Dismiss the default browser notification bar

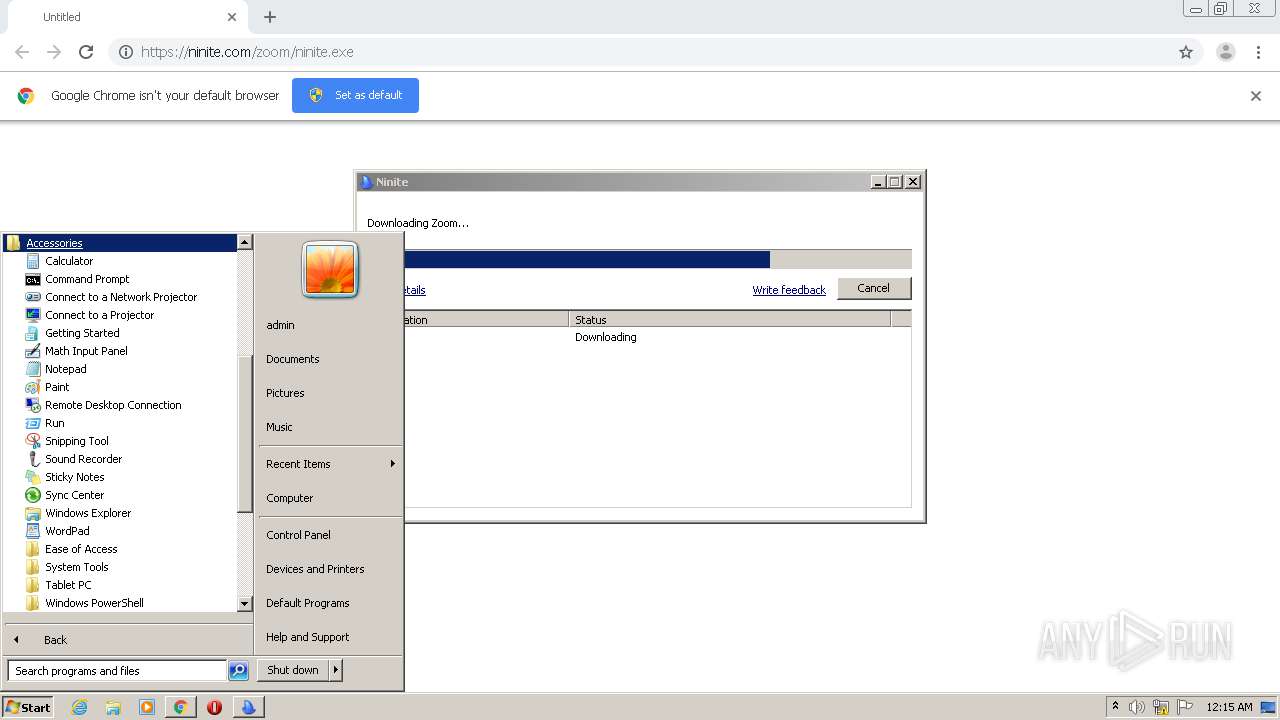tap(1256, 96)
